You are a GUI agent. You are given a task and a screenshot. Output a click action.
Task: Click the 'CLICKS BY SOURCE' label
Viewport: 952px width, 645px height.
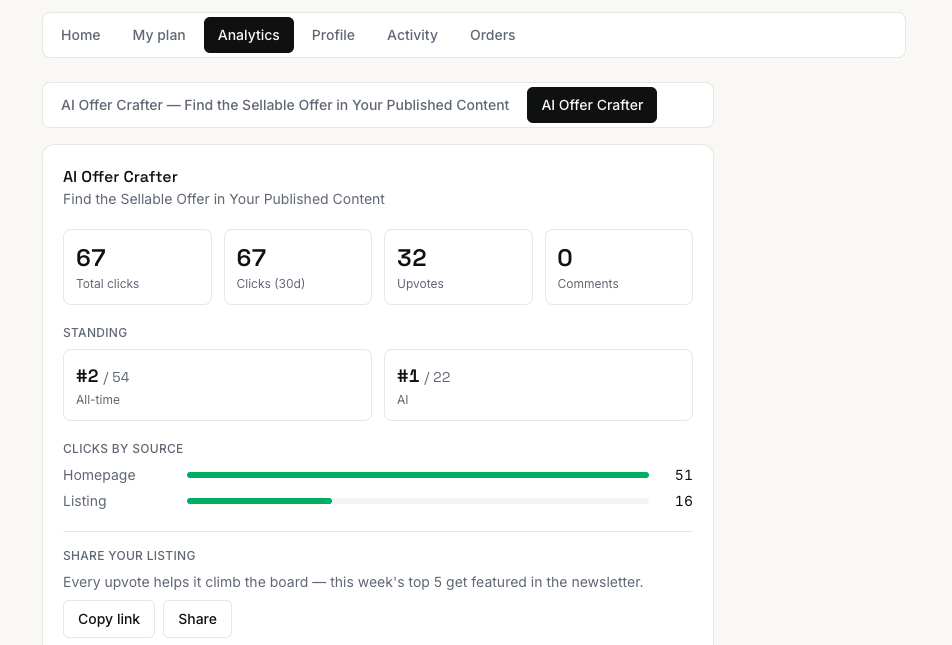click(123, 449)
